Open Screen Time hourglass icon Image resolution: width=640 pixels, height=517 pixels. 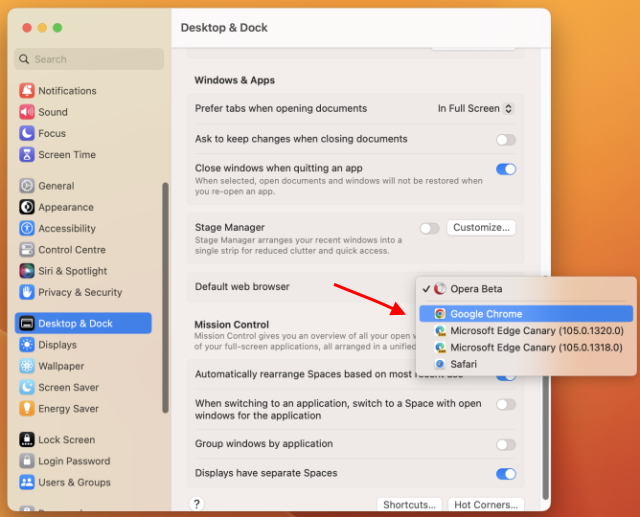27,155
